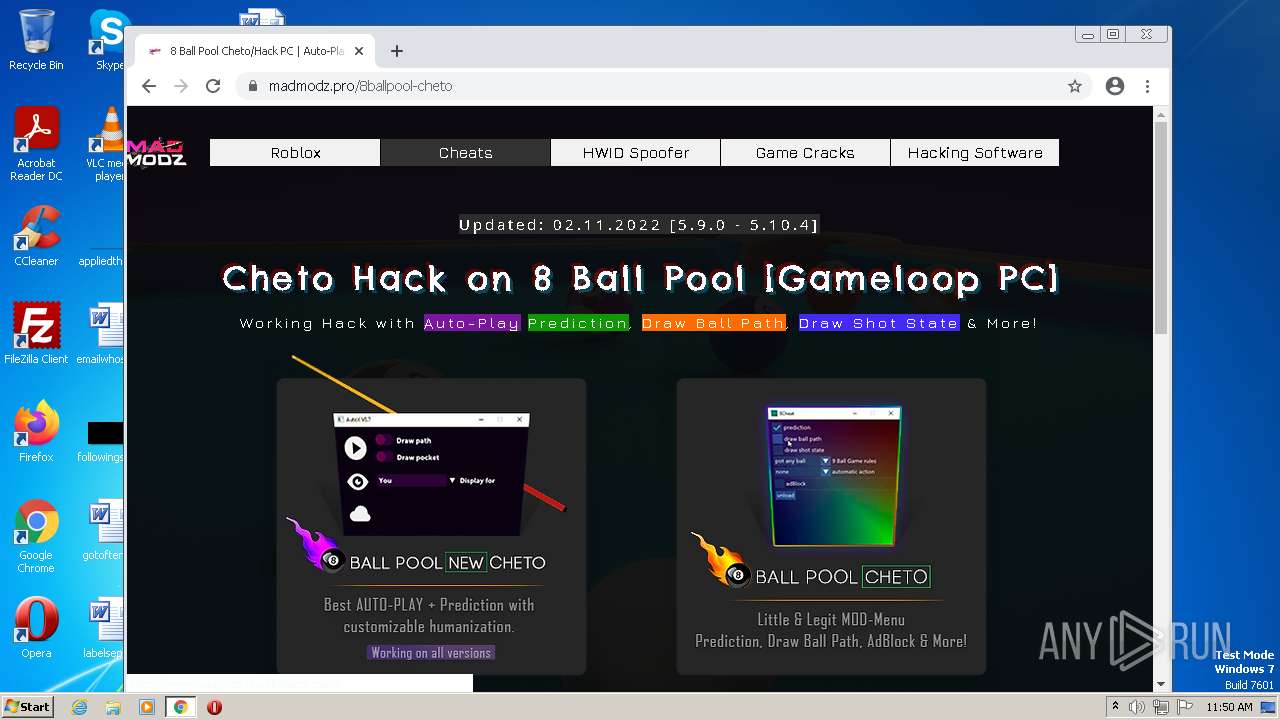1280x720 pixels.
Task: Open the Chrome profile avatar menu
Action: point(1115,86)
